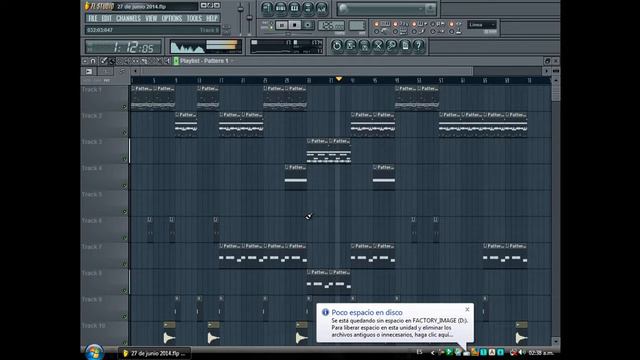Click the save icon in the shortcut toolbar

click(x=351, y=46)
